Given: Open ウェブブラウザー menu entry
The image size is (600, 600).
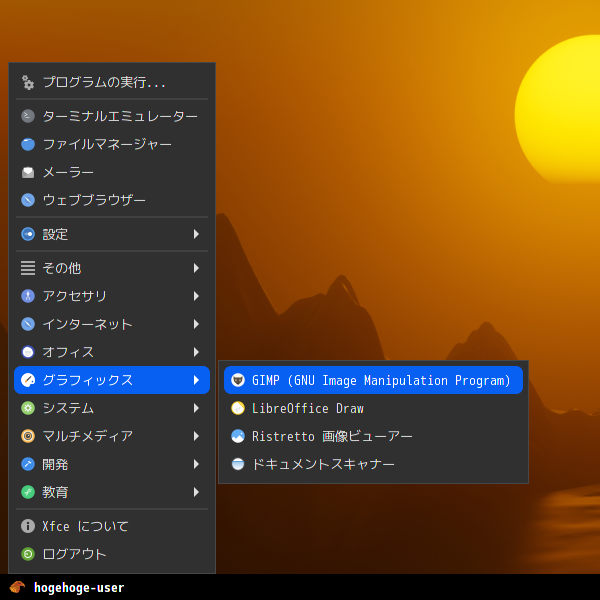Looking at the screenshot, I should (x=112, y=200).
